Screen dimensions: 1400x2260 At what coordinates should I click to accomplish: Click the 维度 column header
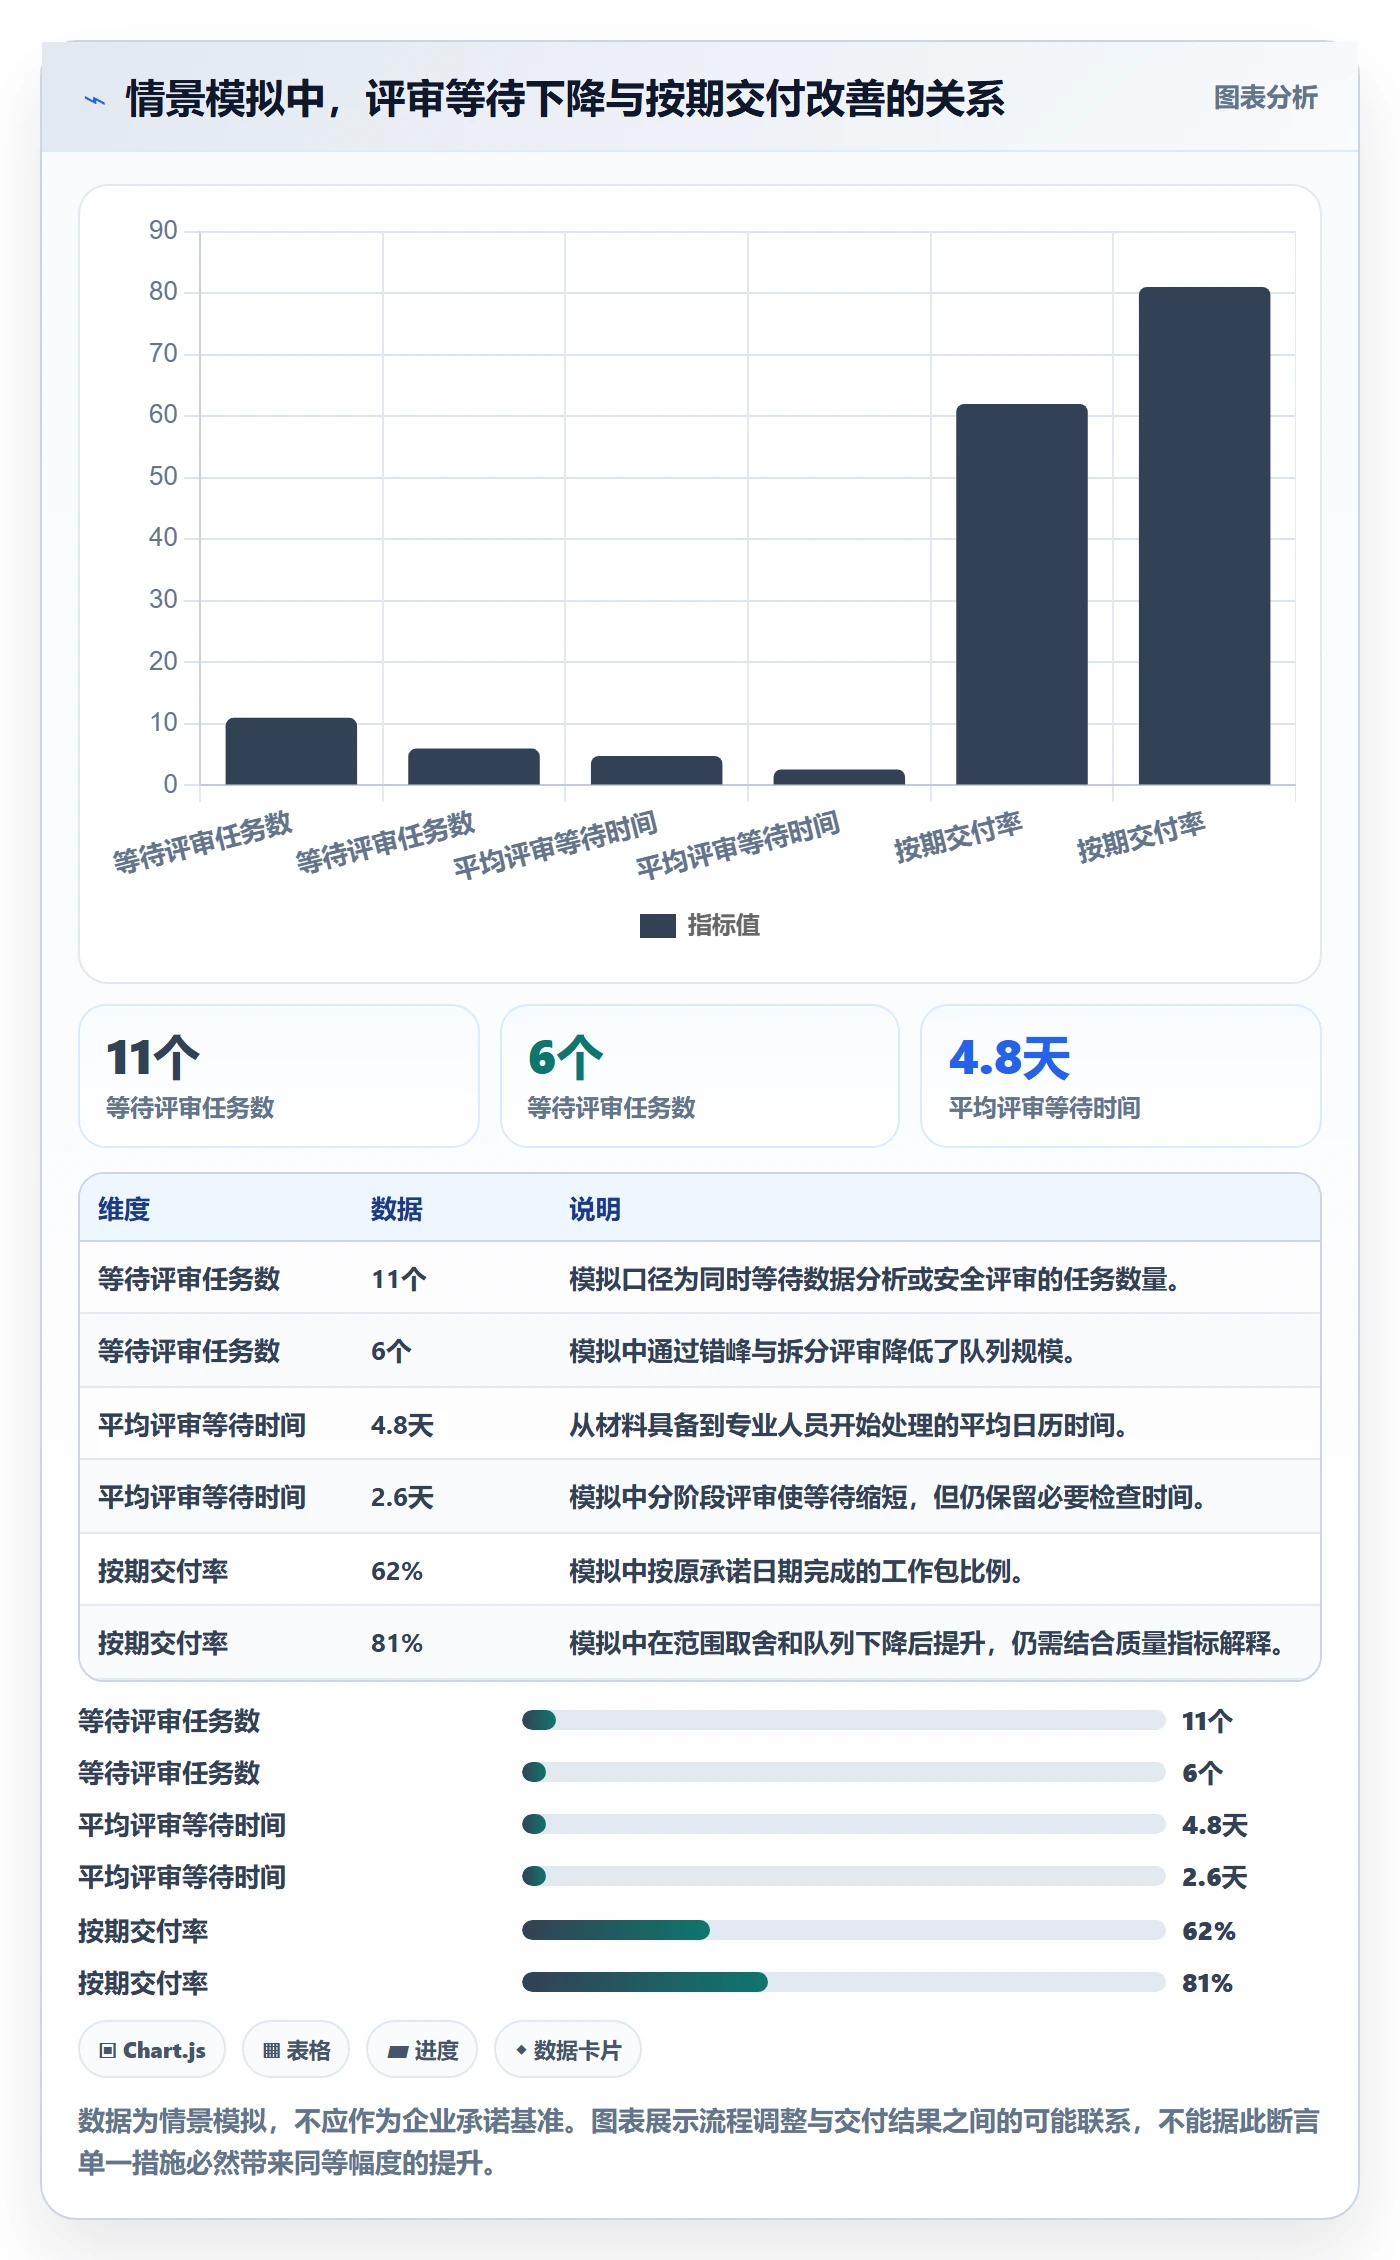pos(124,1209)
